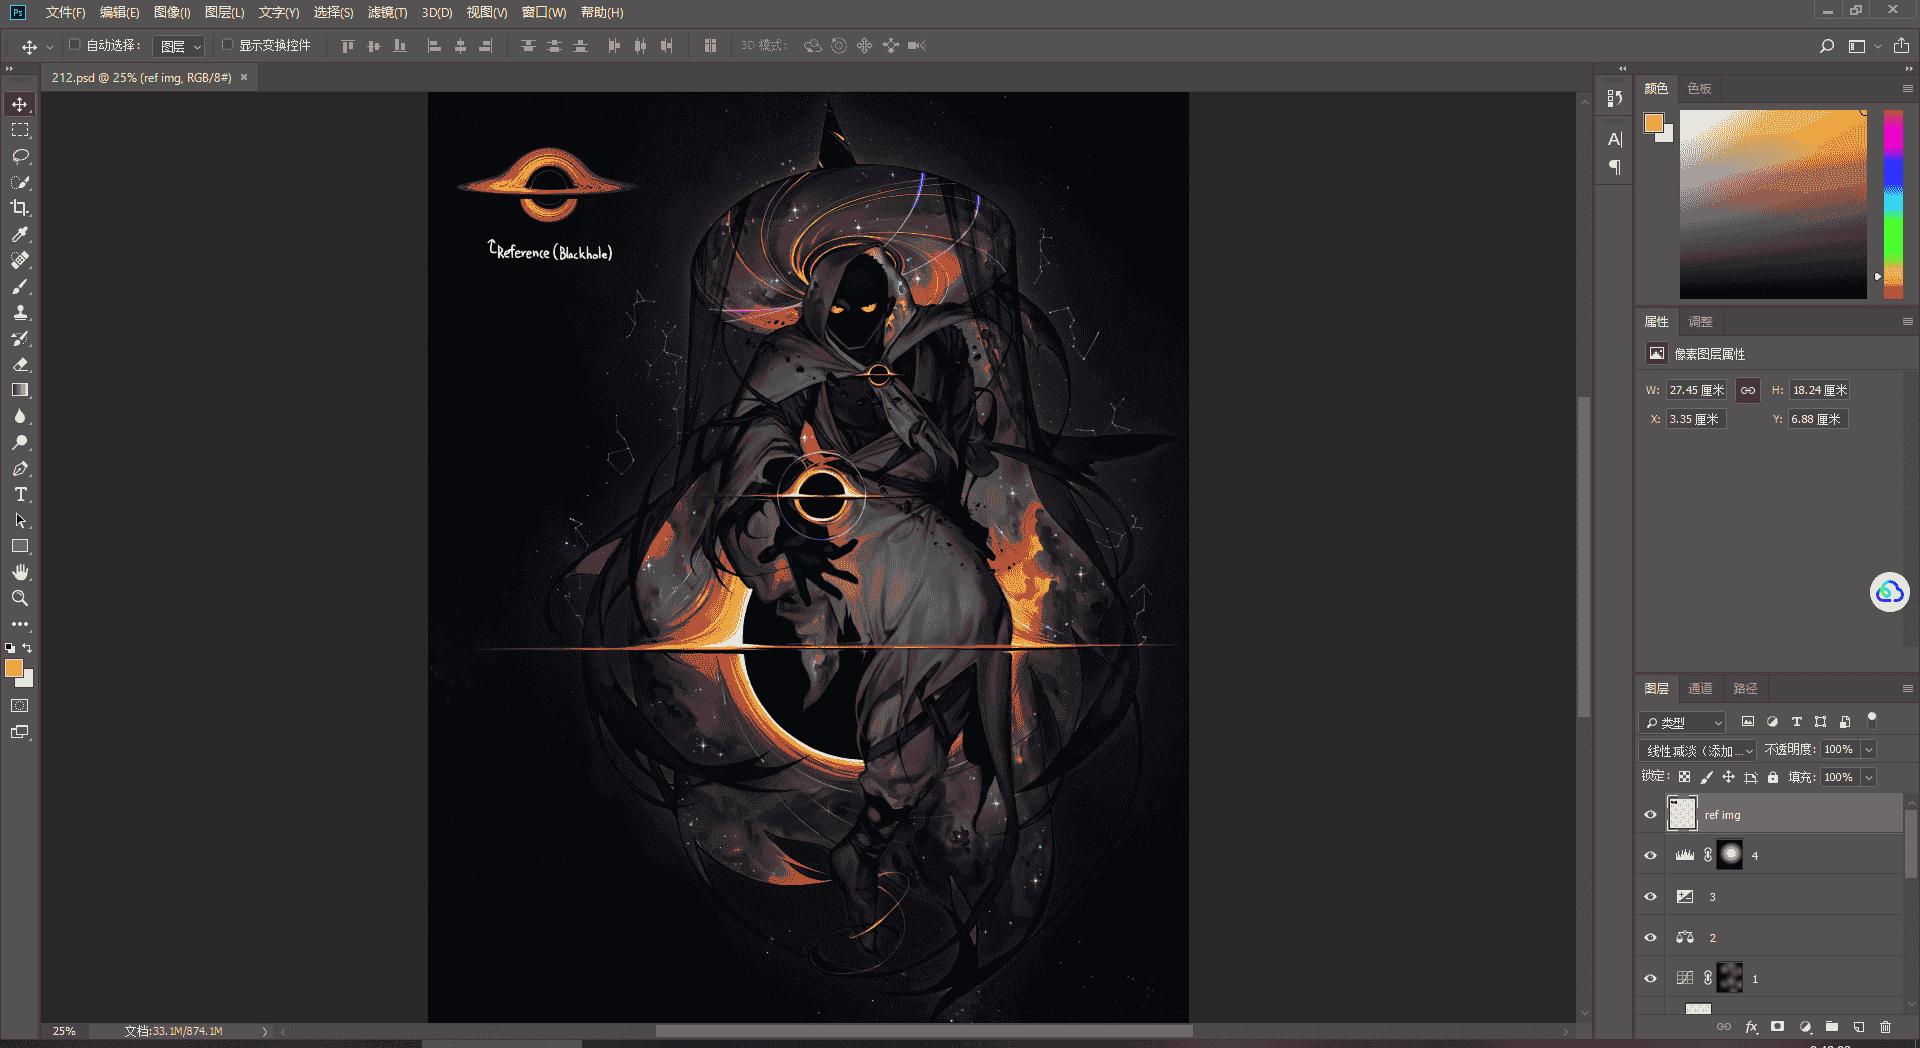Select the Horizontal Type tool
The image size is (1920, 1048).
[x=20, y=494]
